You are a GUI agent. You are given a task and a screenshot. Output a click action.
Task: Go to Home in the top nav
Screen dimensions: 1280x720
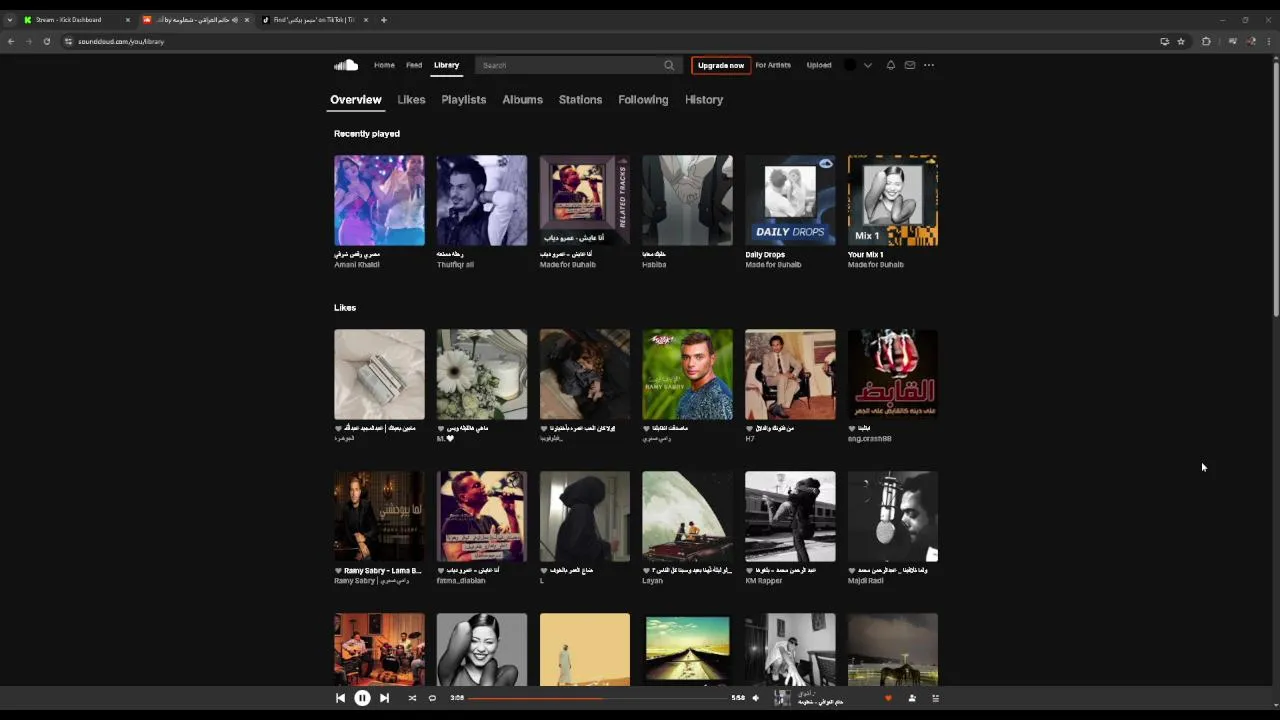(x=384, y=65)
